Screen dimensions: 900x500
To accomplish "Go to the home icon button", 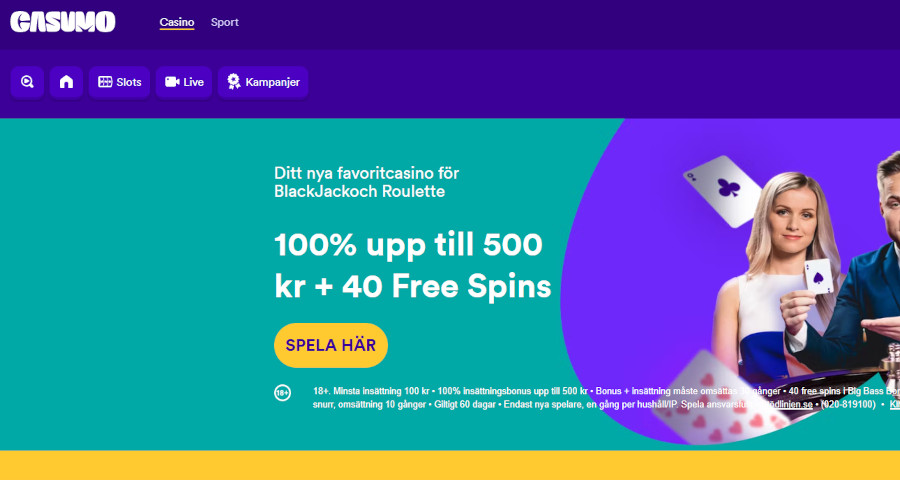I will [x=67, y=82].
